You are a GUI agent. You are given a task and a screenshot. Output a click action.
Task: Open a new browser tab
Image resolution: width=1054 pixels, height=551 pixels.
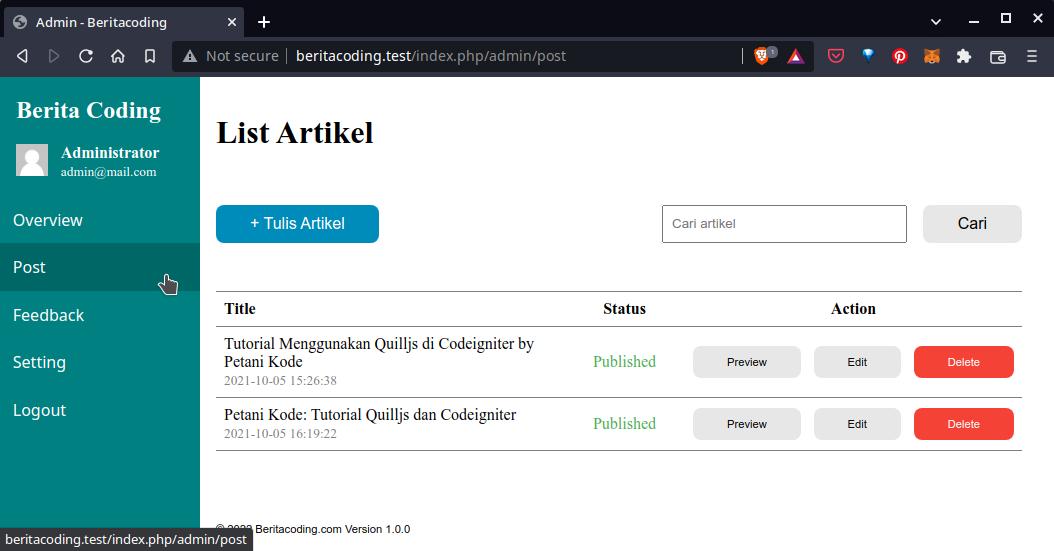tap(264, 21)
